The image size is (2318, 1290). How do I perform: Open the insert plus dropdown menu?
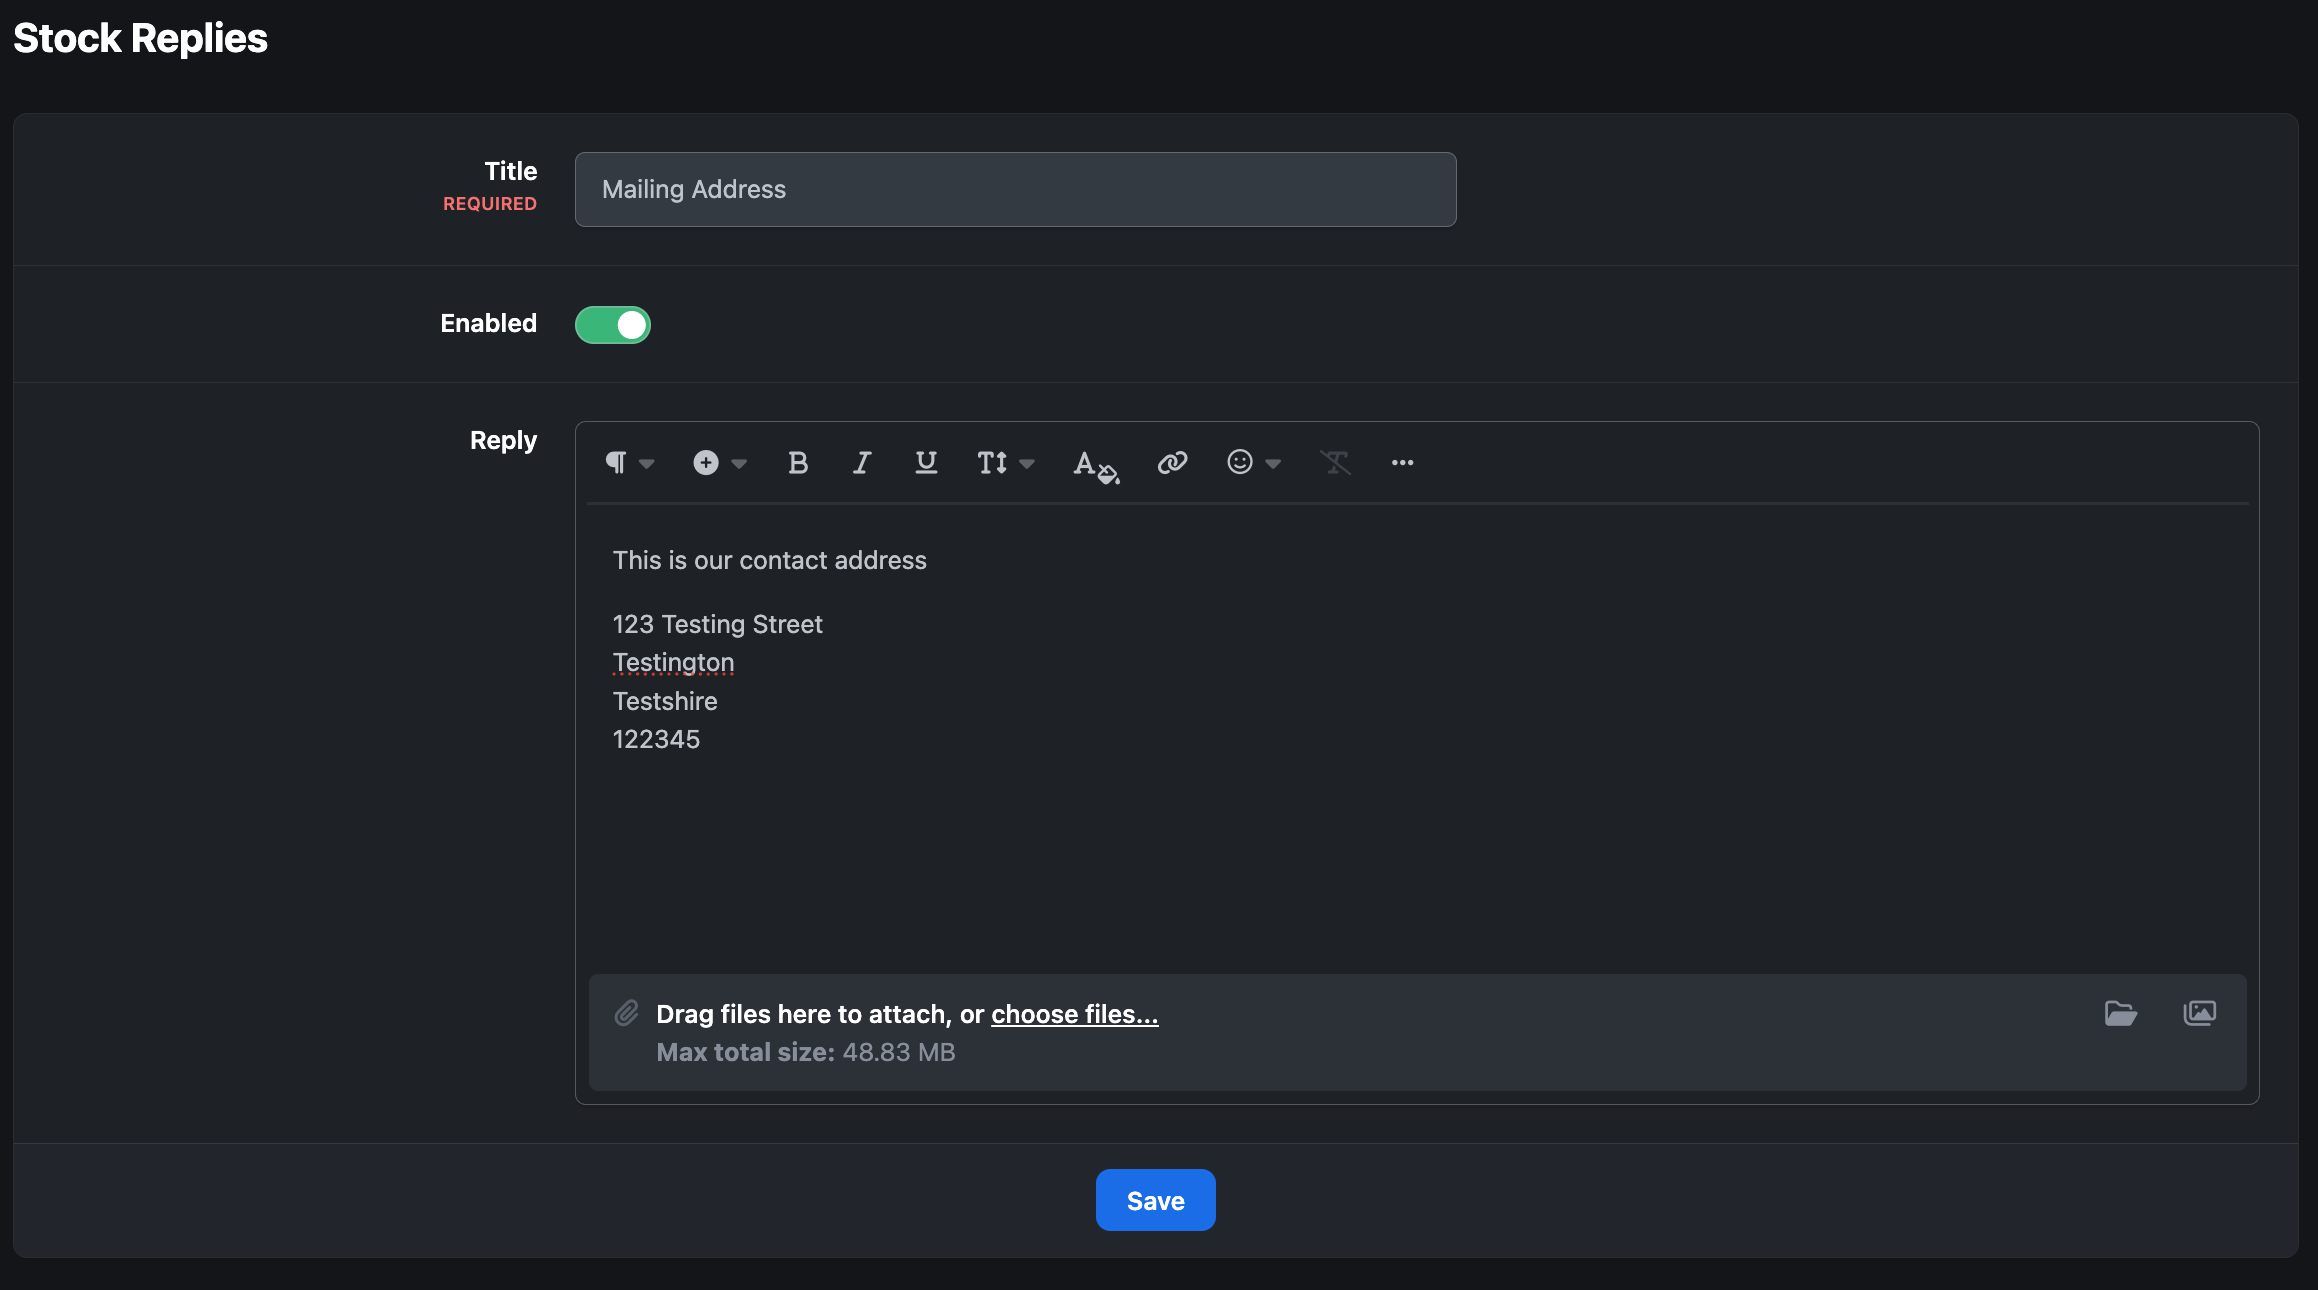[x=720, y=463]
